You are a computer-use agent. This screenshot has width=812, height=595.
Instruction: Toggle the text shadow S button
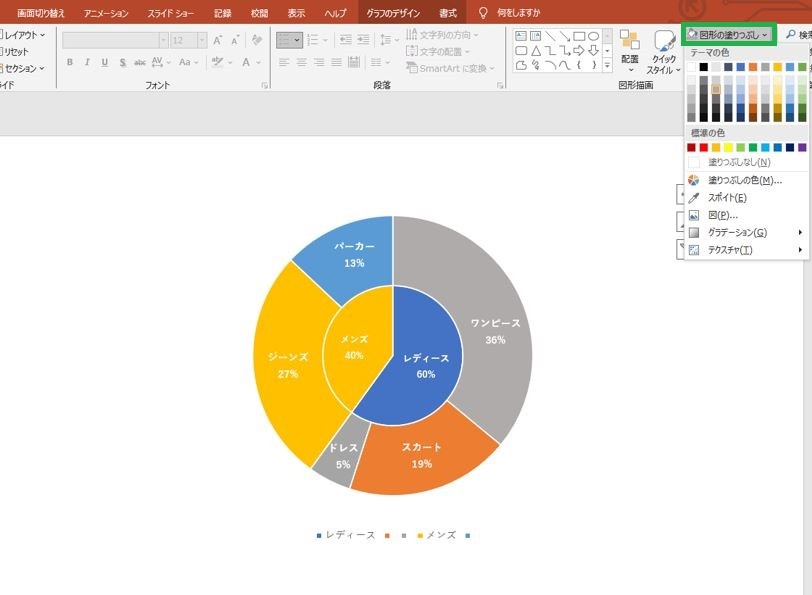(x=122, y=63)
